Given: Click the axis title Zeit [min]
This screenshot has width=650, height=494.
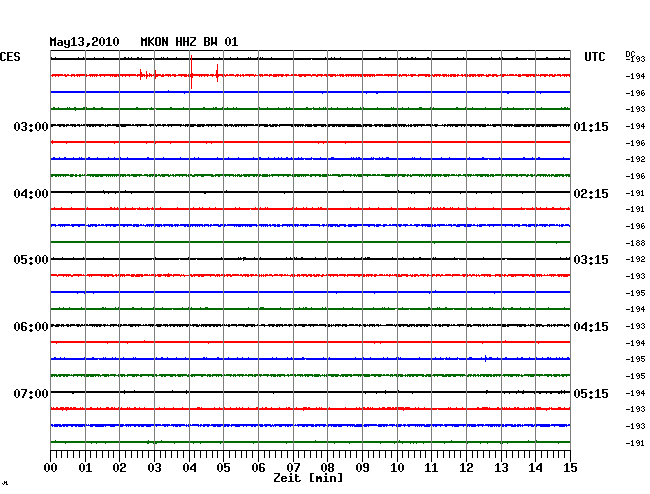Looking at the screenshot, I should pyautogui.click(x=308, y=478).
